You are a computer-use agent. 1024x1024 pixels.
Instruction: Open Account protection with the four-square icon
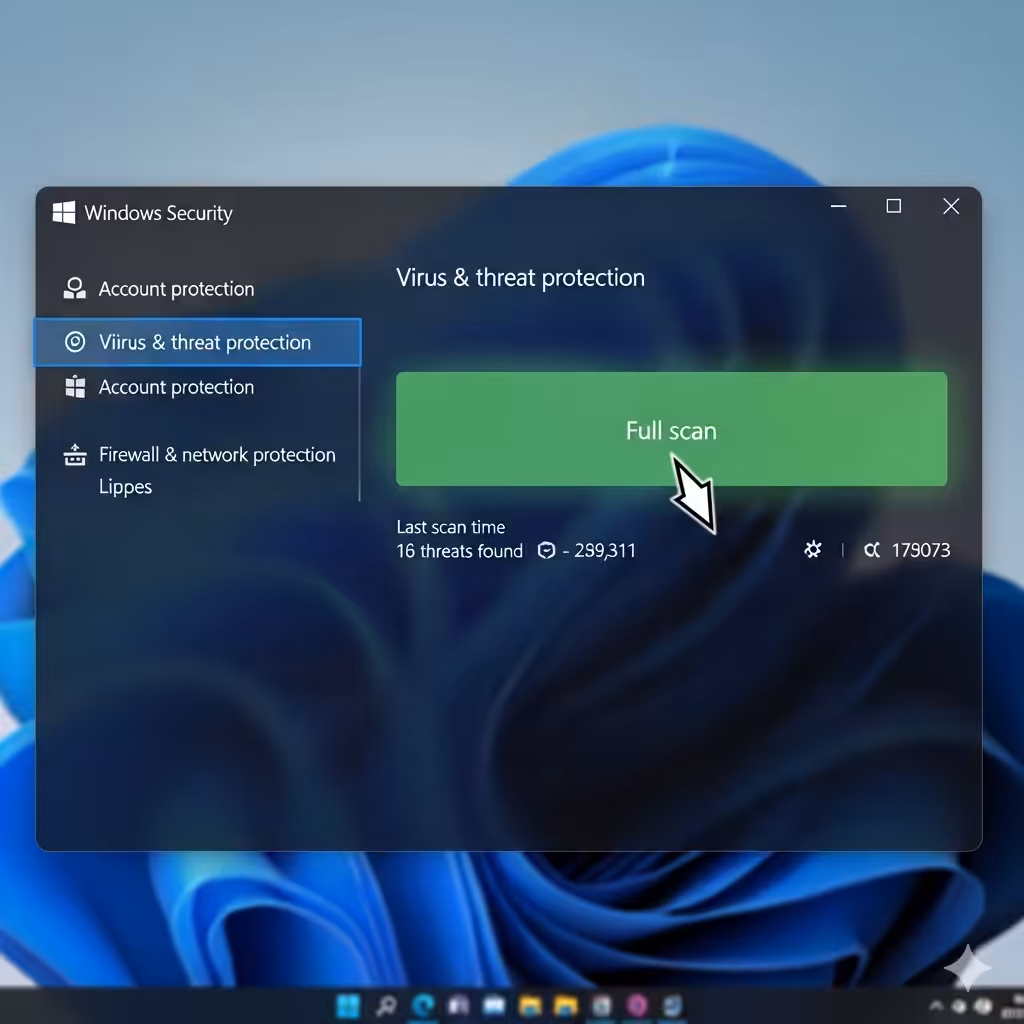(x=159, y=387)
